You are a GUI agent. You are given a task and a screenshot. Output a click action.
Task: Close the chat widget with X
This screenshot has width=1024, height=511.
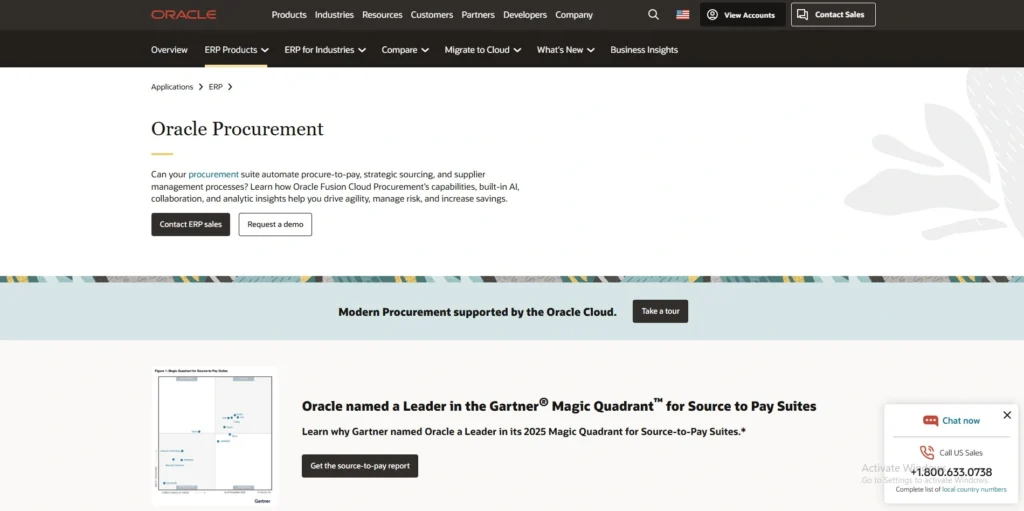1007,415
